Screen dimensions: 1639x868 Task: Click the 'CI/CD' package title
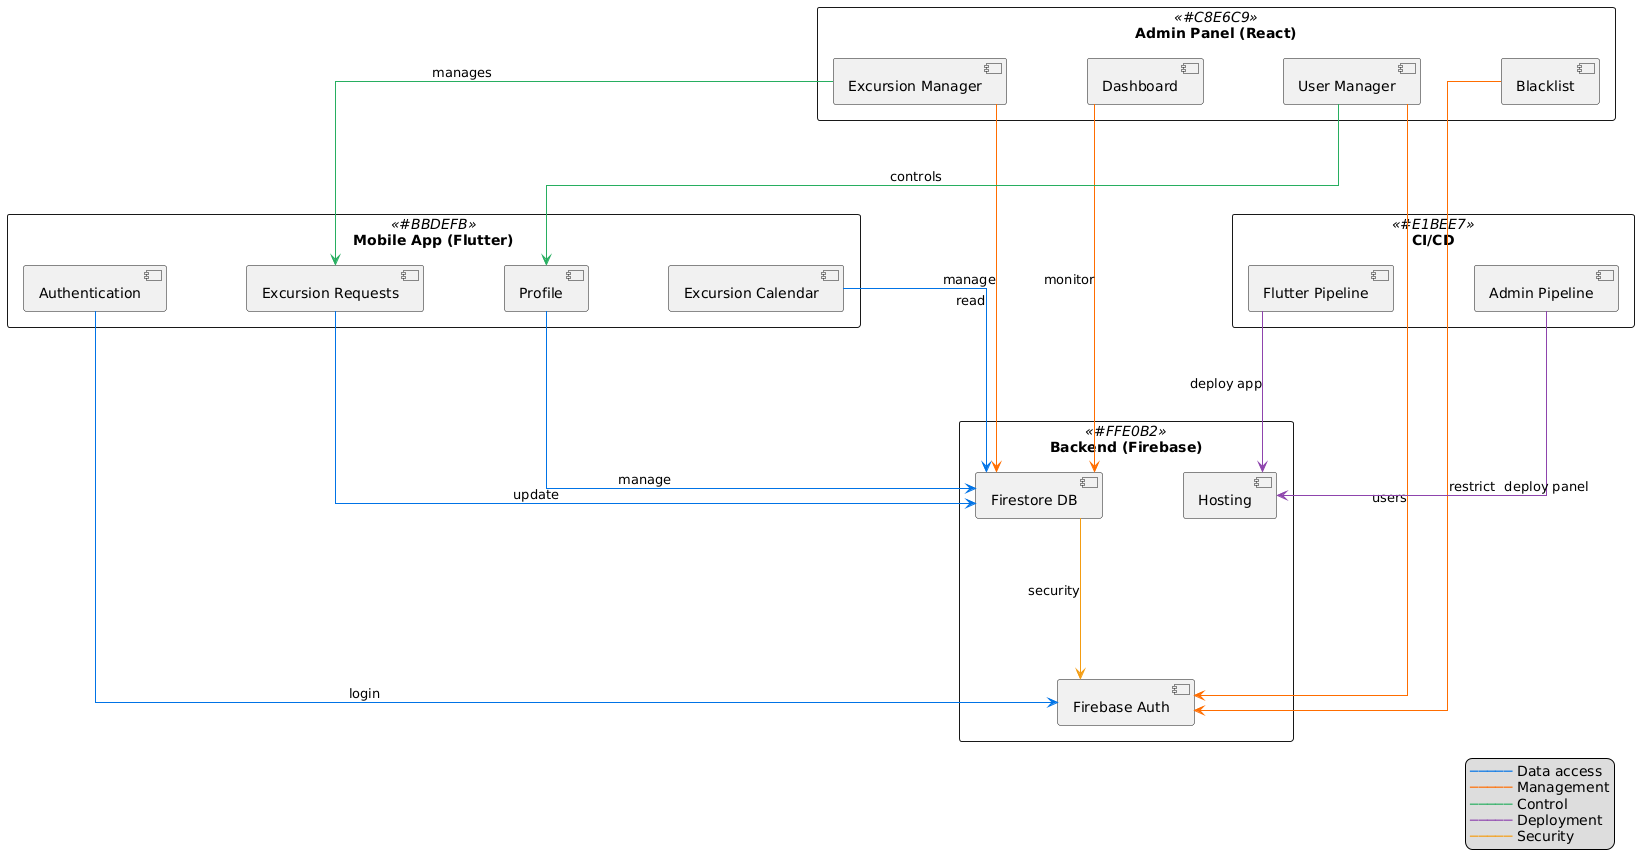coord(1433,240)
